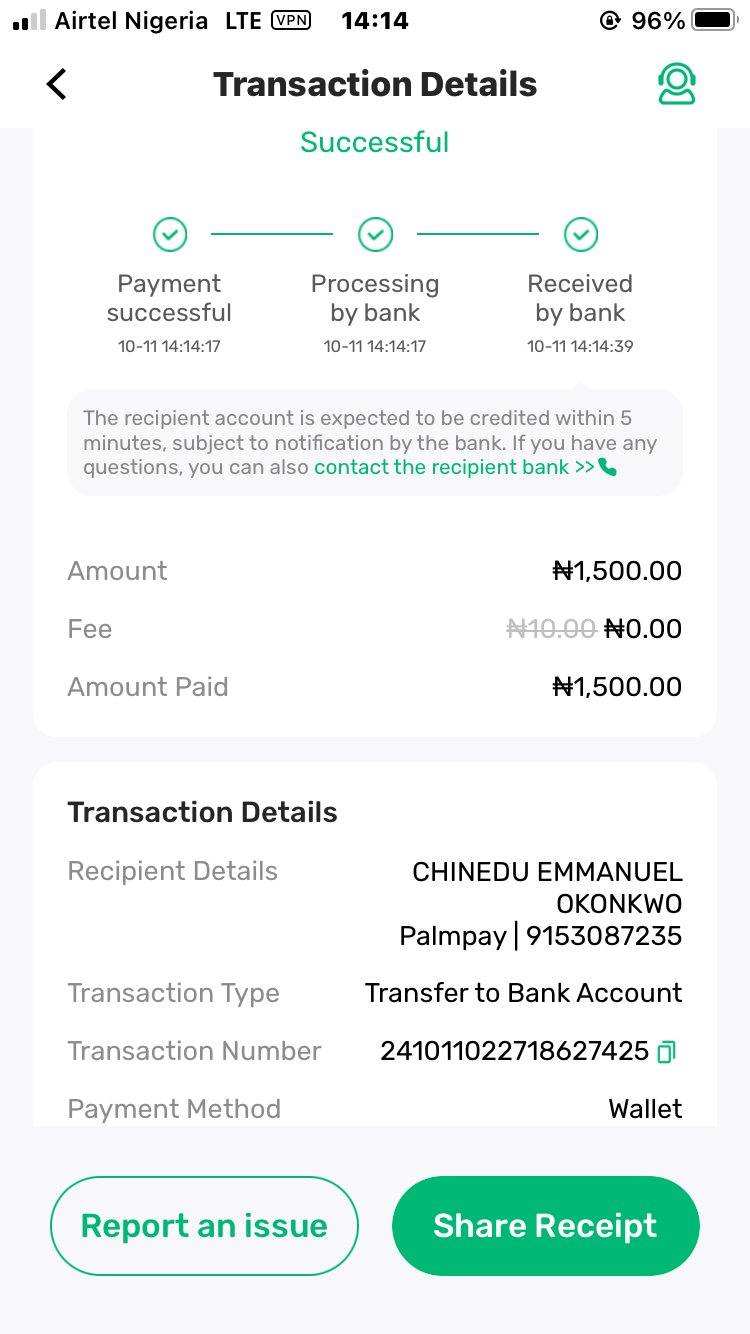Tap the status bar clock time

375,20
